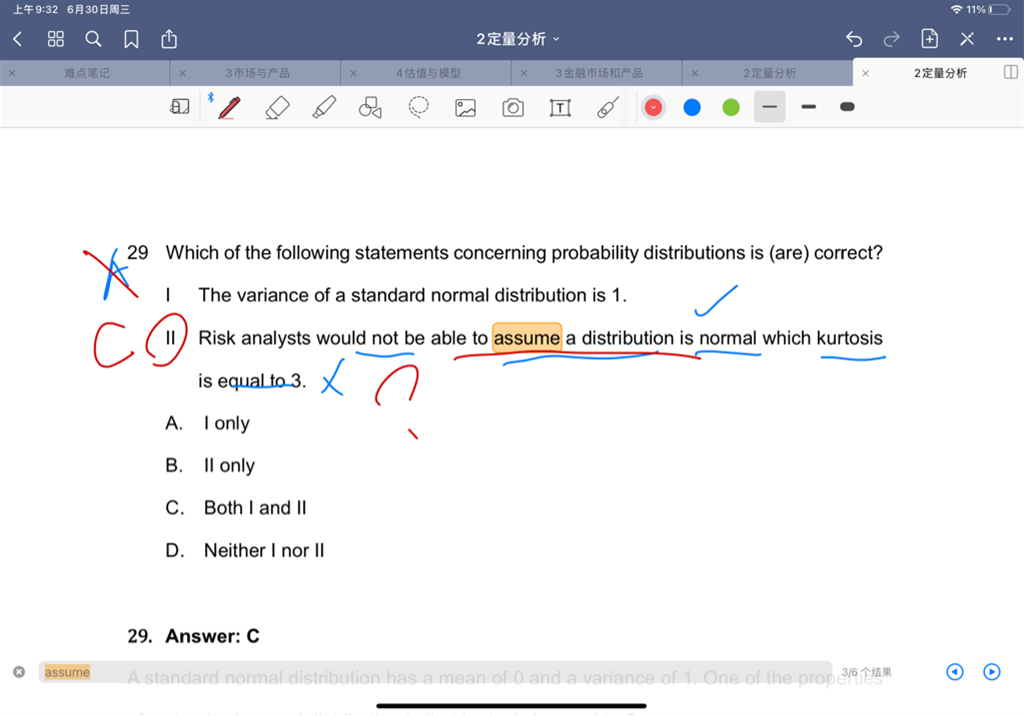The image size is (1024, 716).
Task: Tap the battery indicator in status bar
Action: [x=1000, y=9]
